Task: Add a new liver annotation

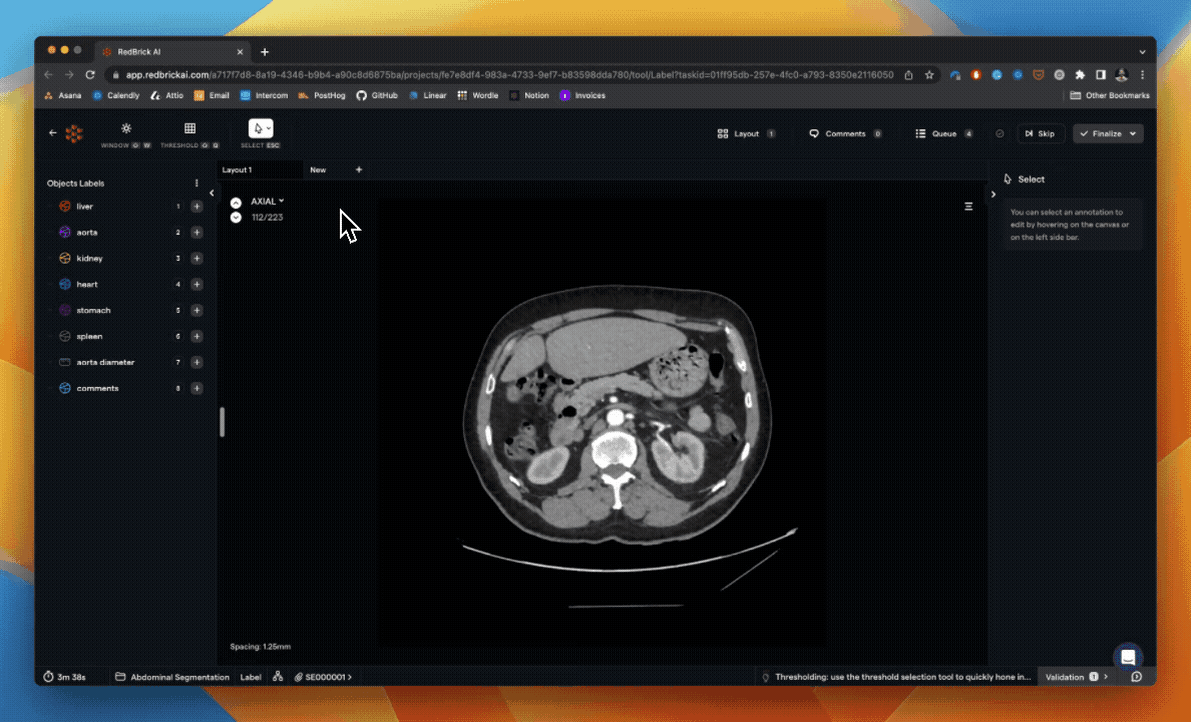Action: 197,207
